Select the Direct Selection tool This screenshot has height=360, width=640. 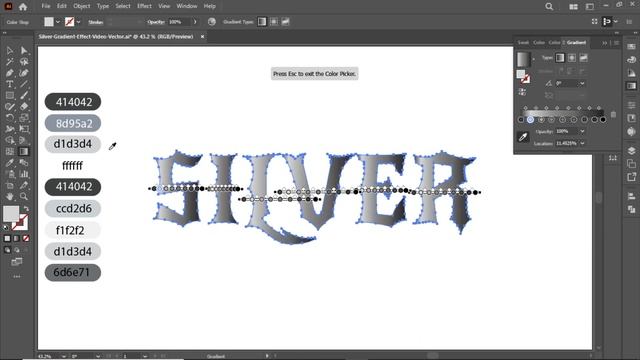(24, 50)
